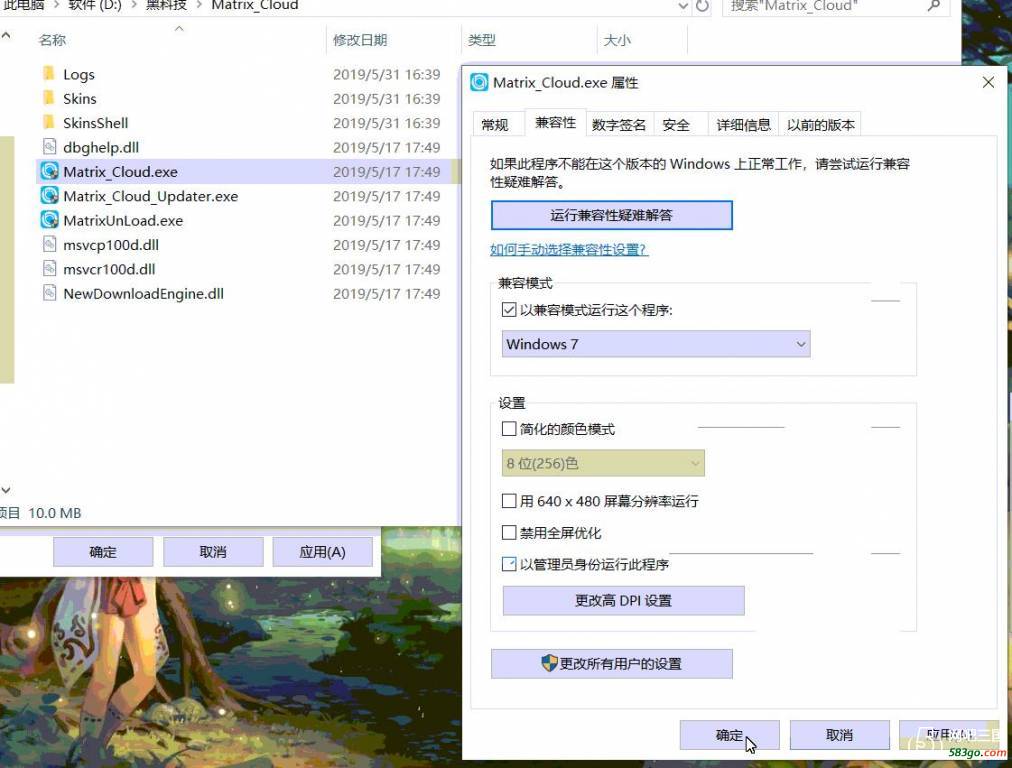Switch to 安全 tab
The height and width of the screenshot is (768, 1012).
click(x=676, y=125)
